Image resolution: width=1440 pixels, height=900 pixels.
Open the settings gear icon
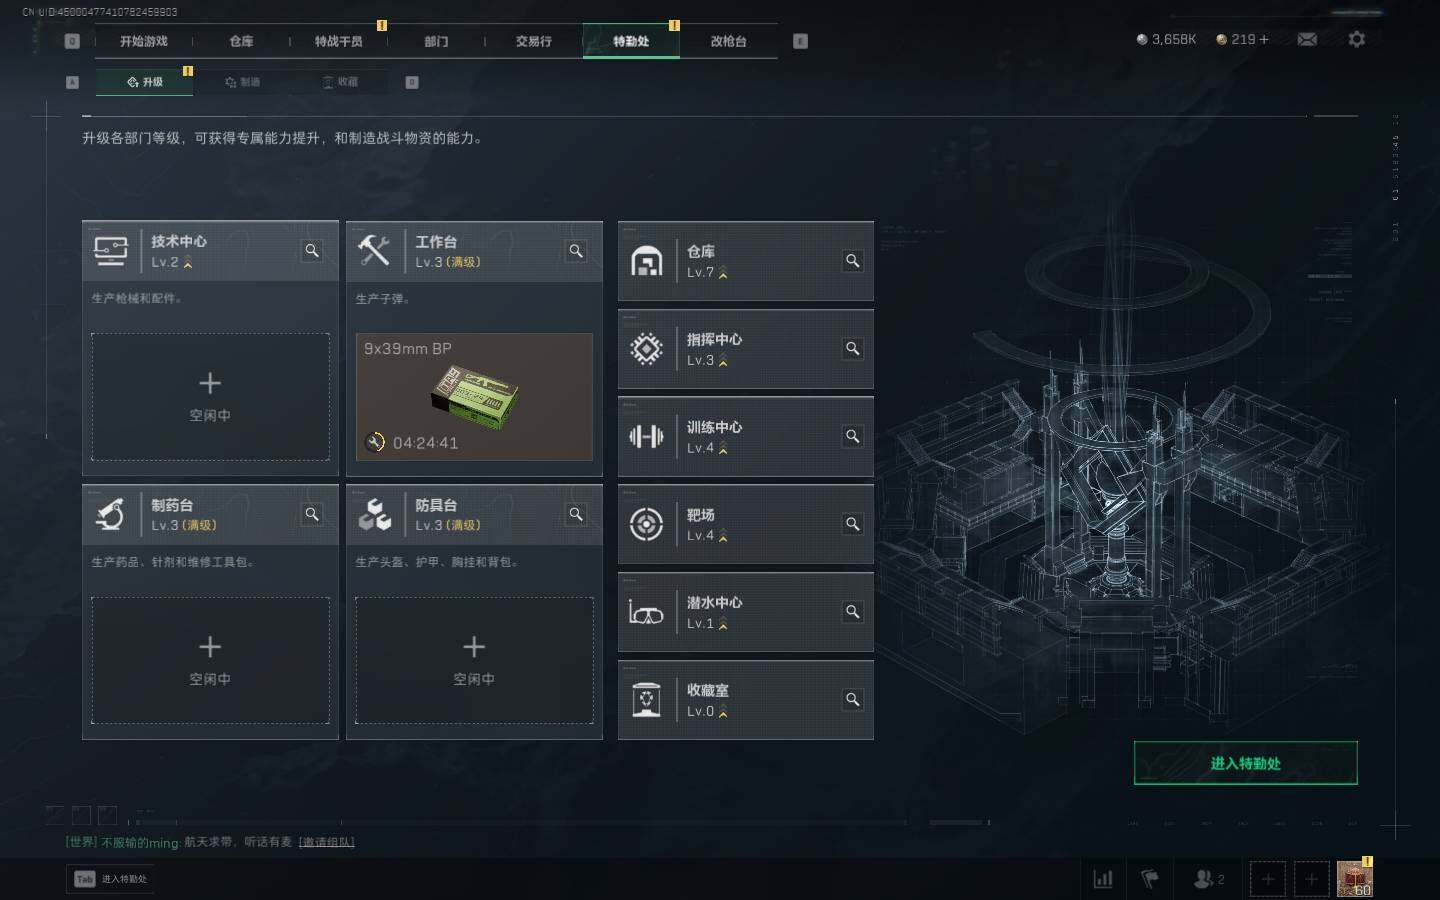point(1356,39)
